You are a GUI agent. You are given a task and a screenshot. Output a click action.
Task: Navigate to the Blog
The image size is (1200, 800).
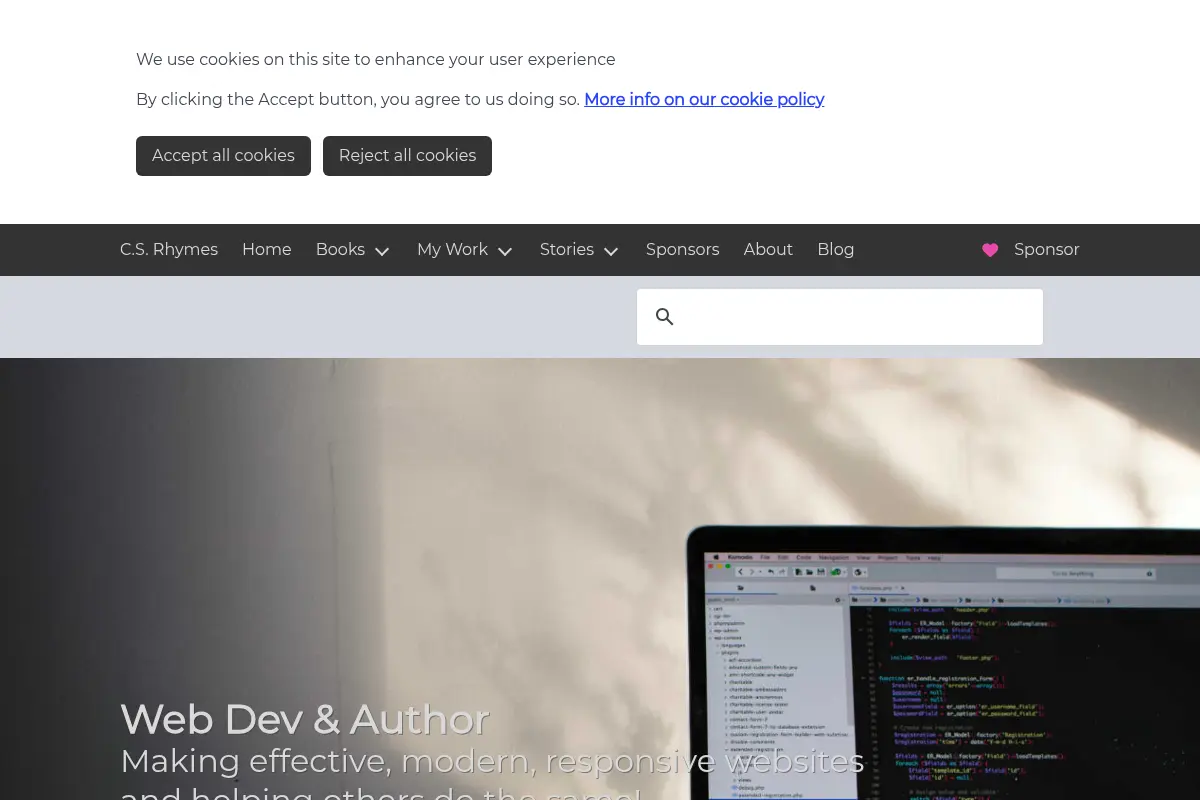(835, 250)
